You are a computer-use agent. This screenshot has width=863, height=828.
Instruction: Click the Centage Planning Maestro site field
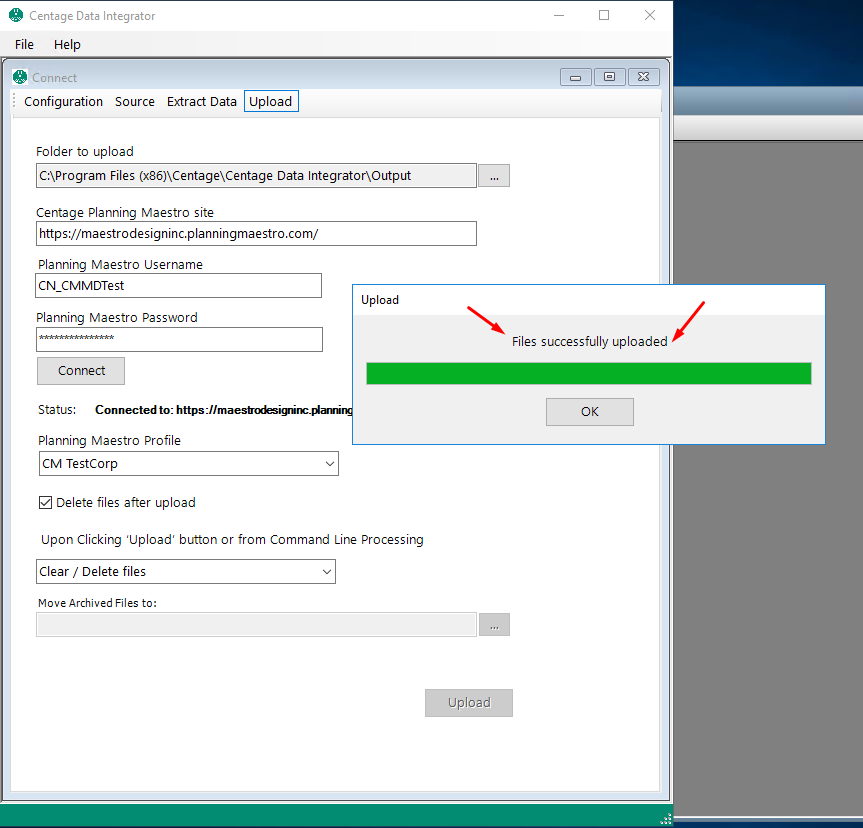(256, 233)
